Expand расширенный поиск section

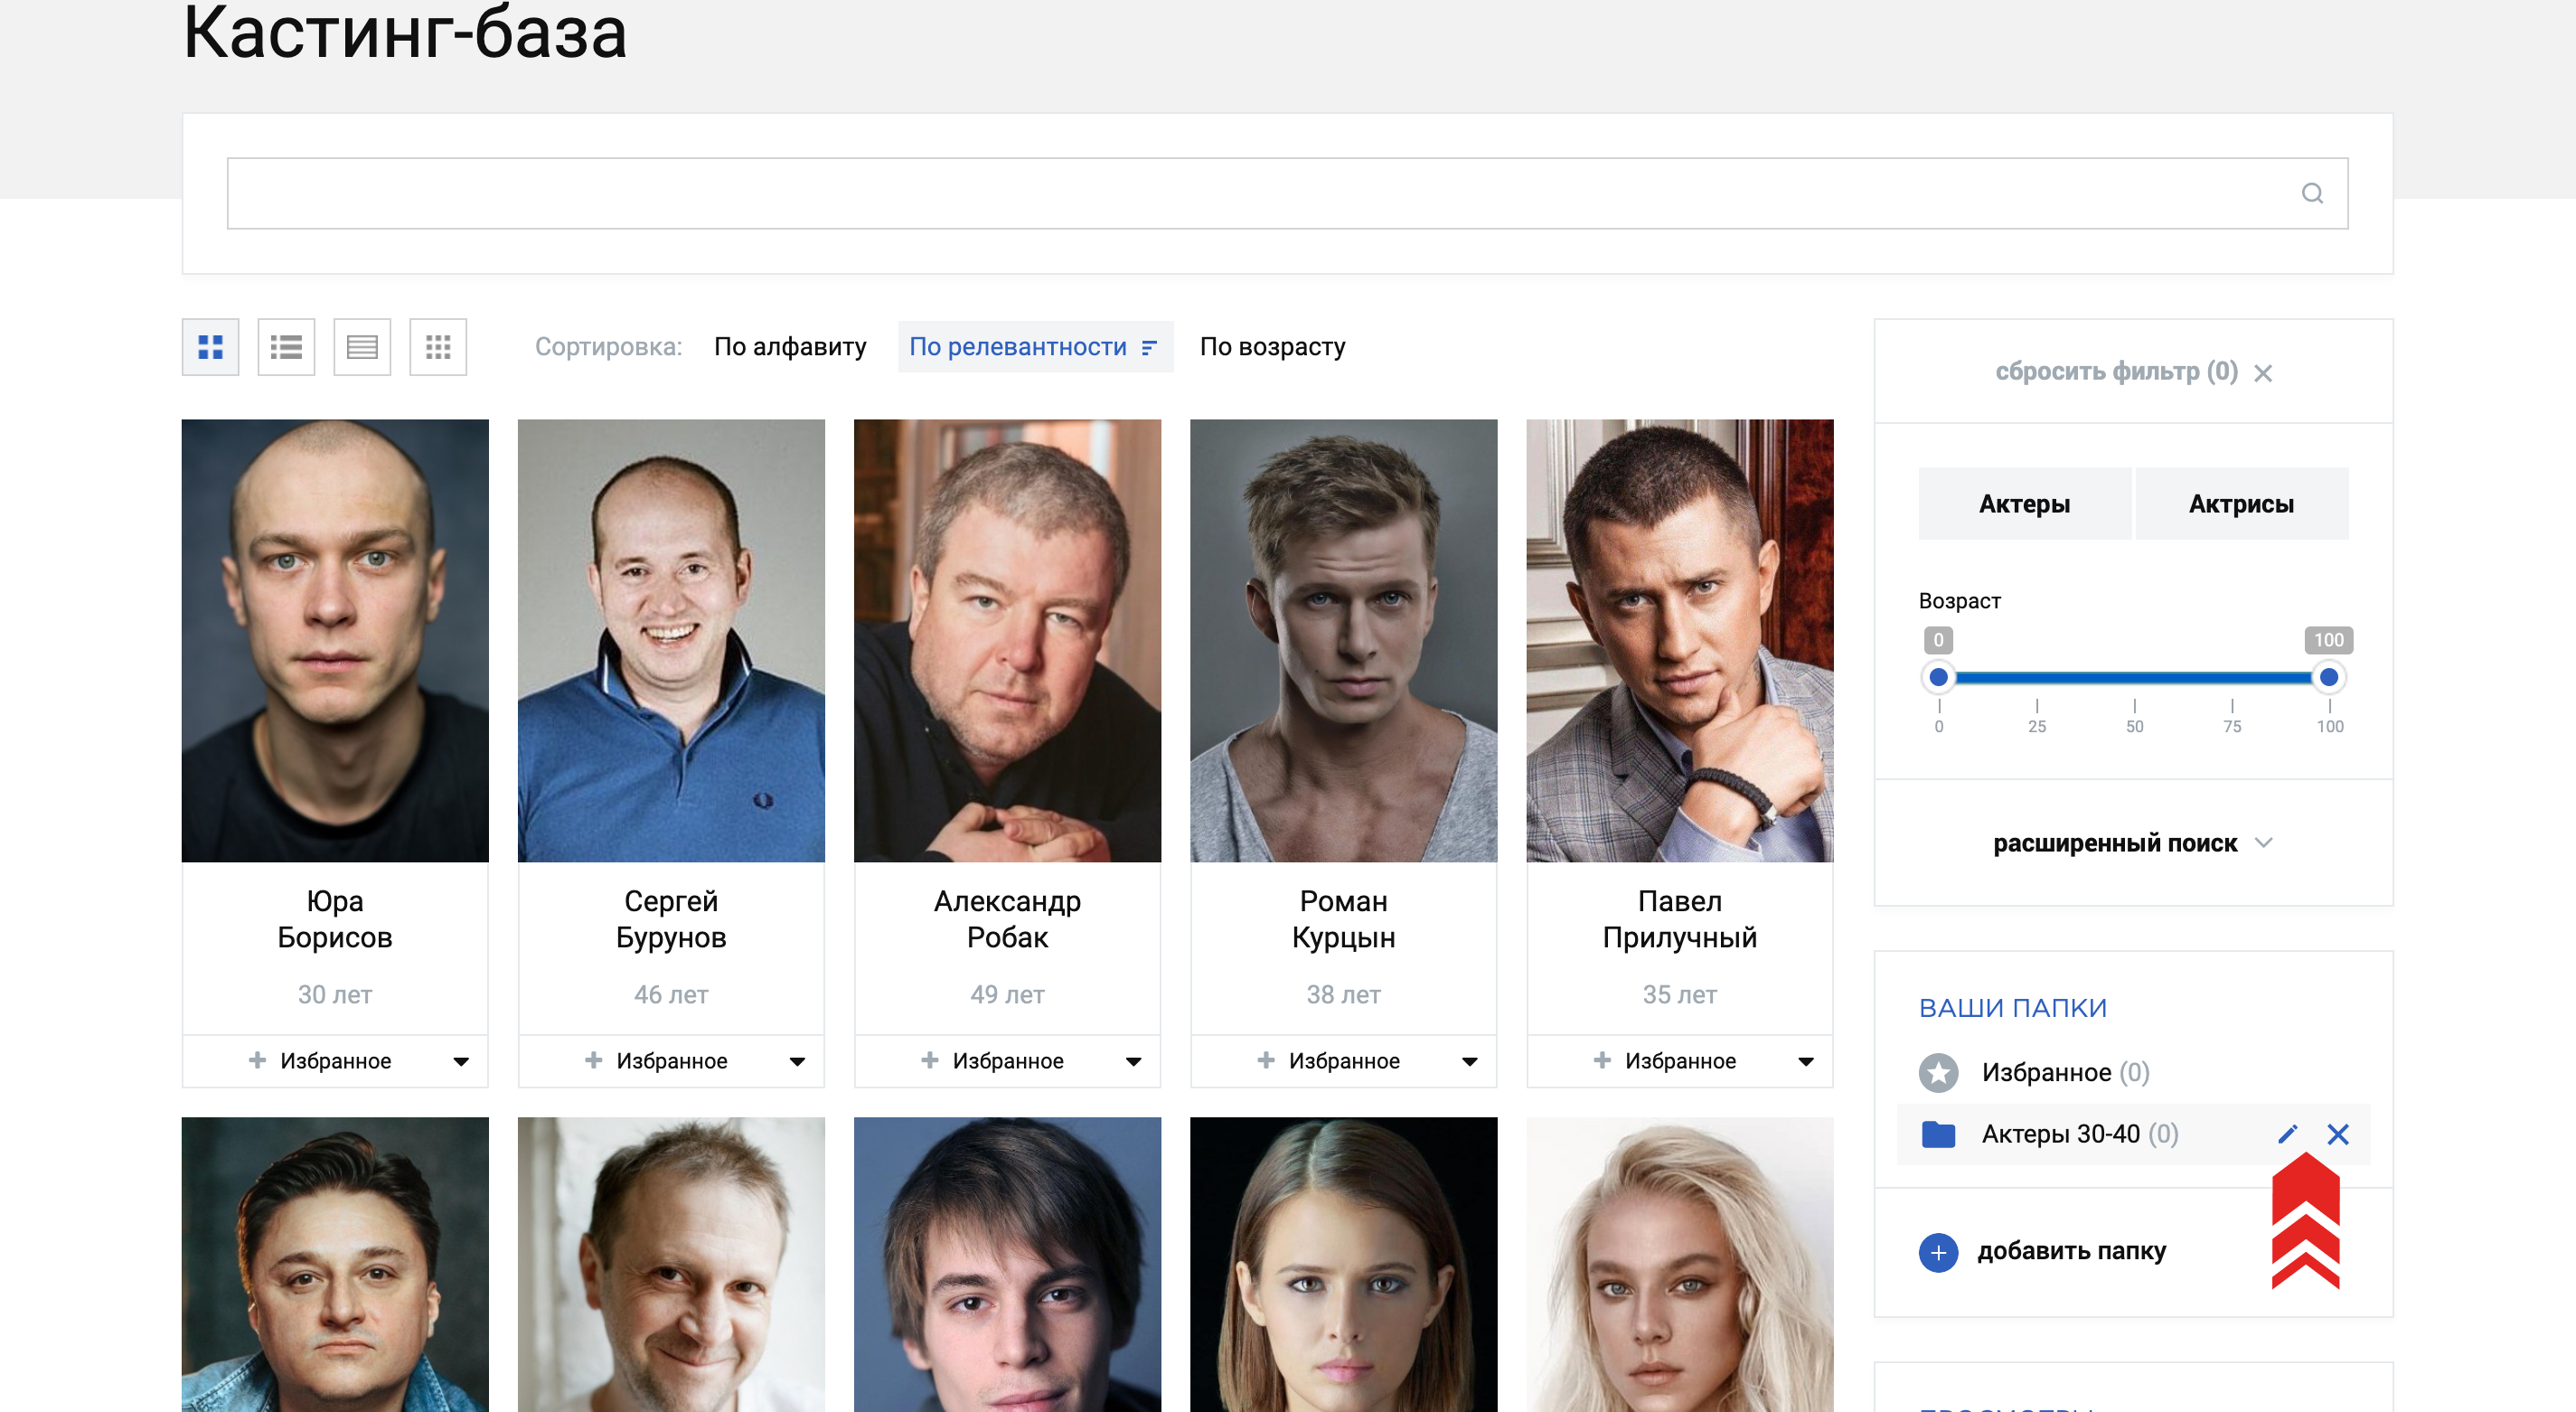click(x=2132, y=843)
